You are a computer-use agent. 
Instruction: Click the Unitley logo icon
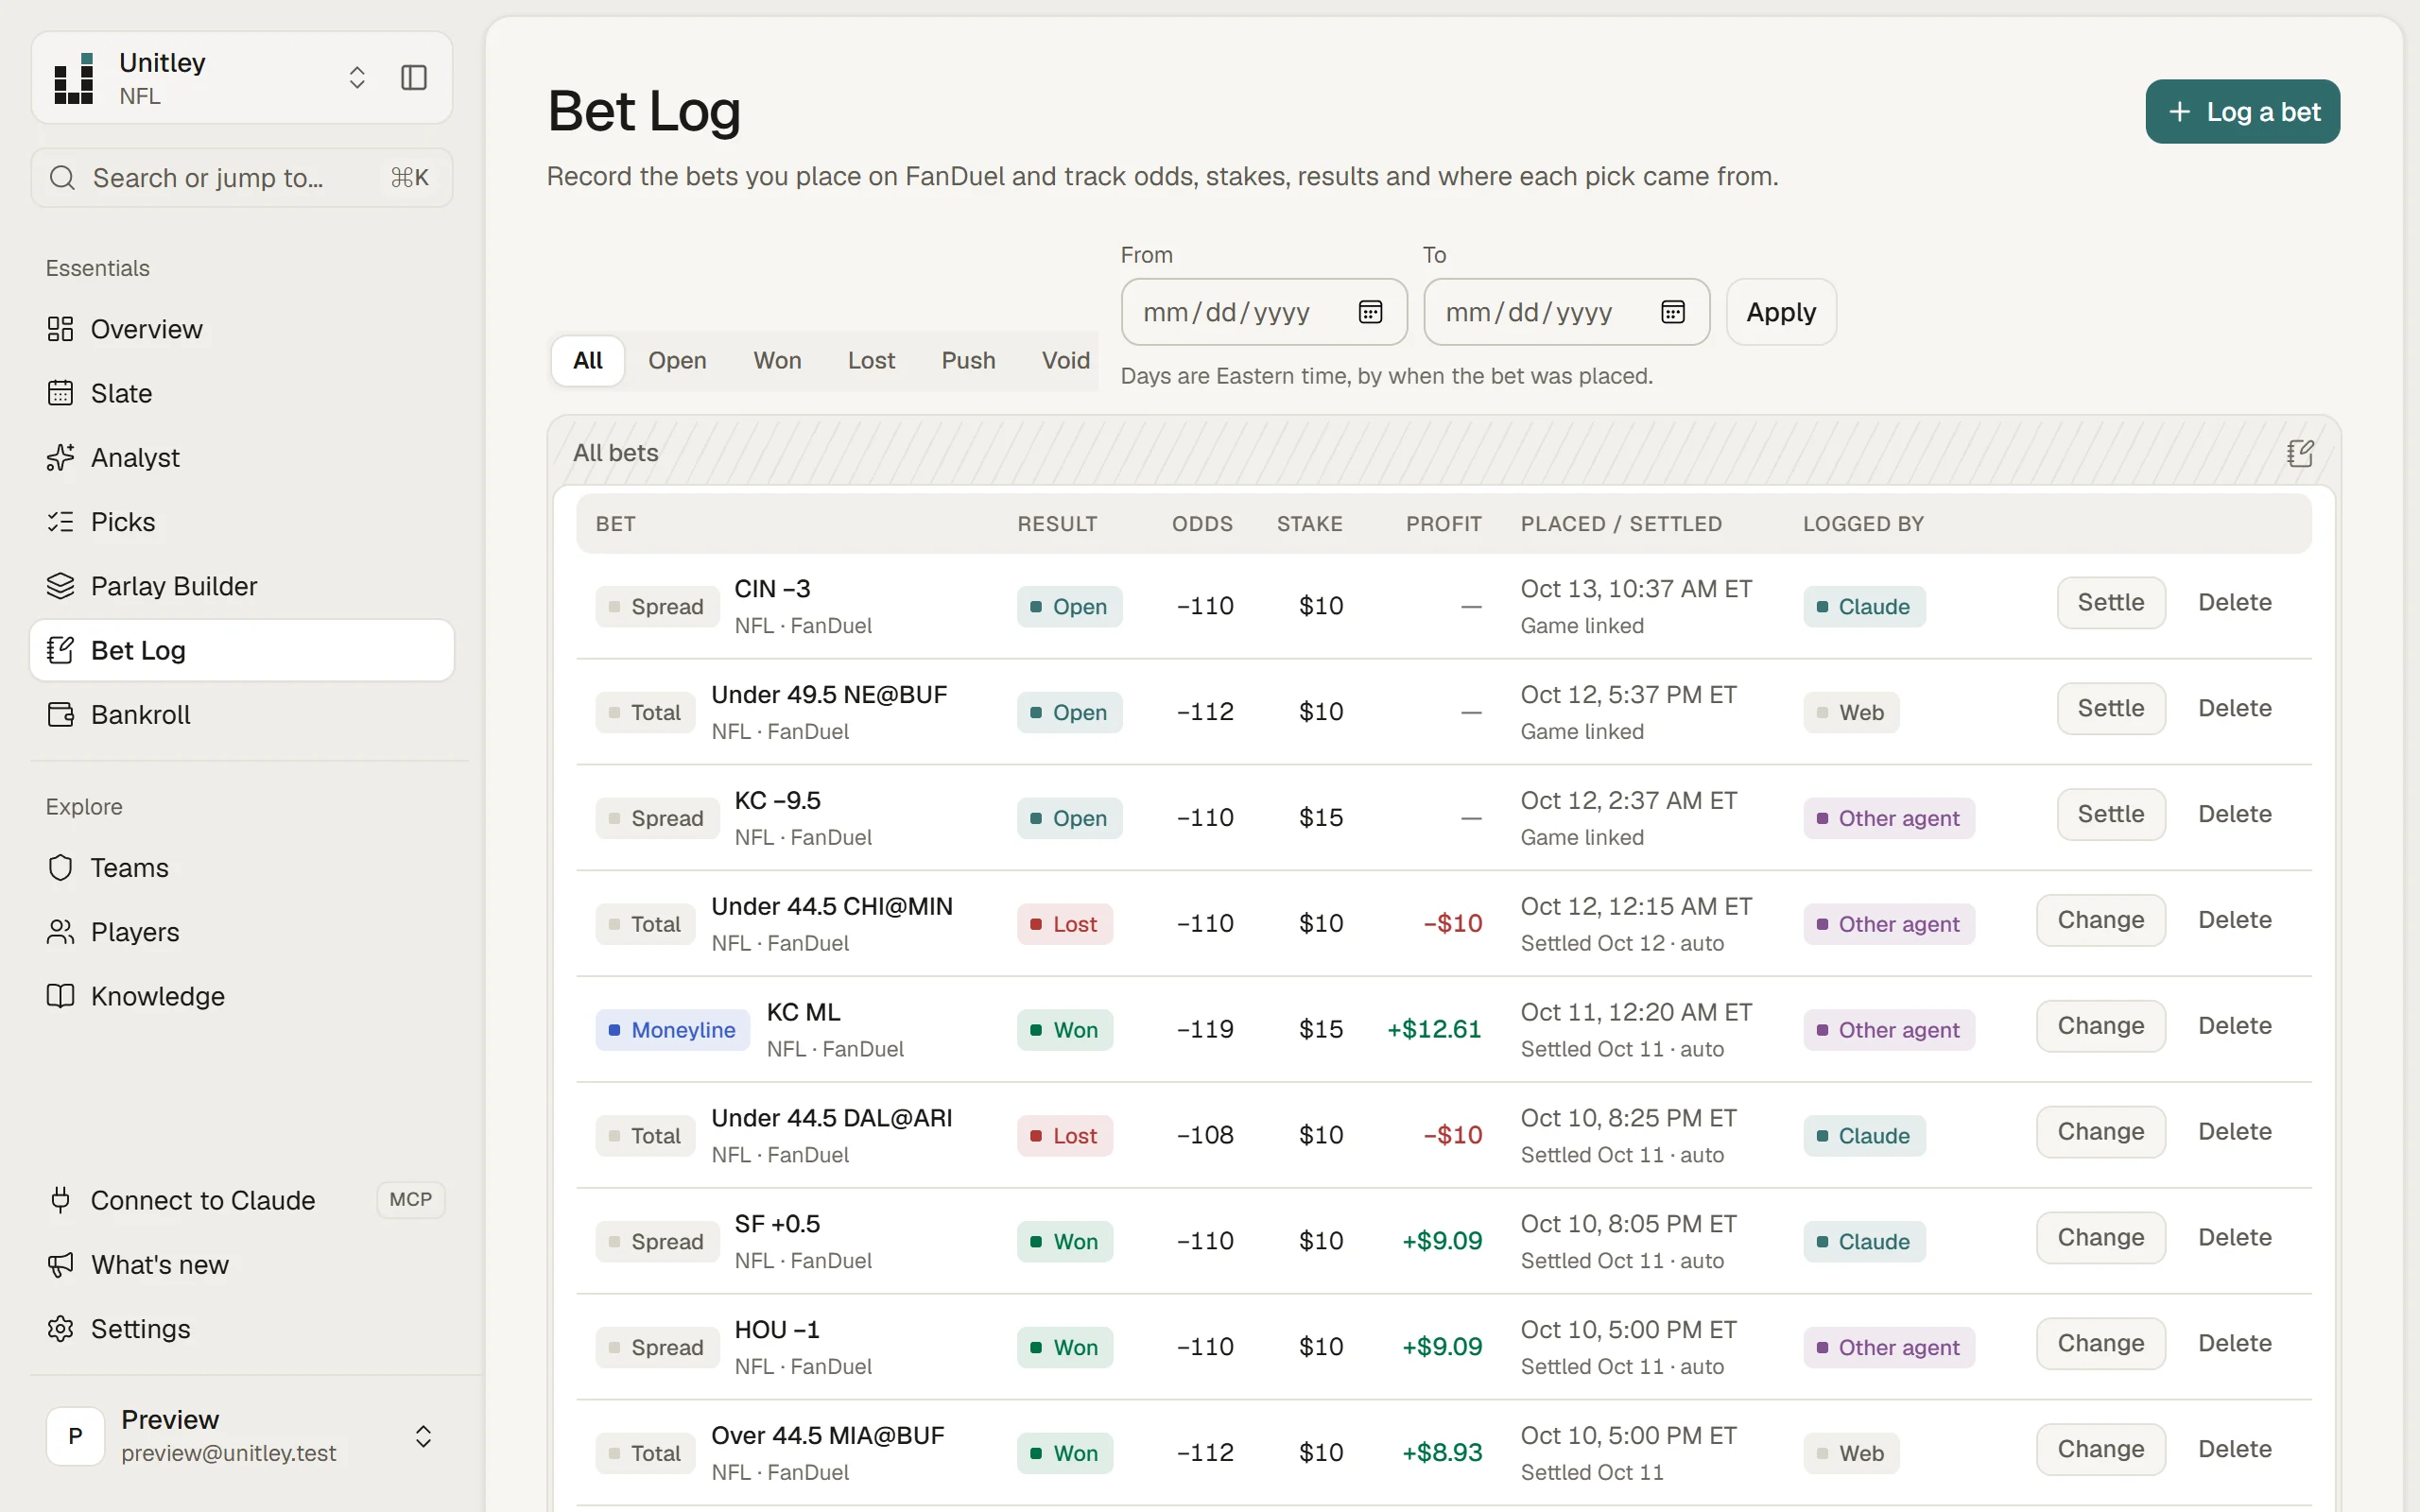click(x=73, y=78)
